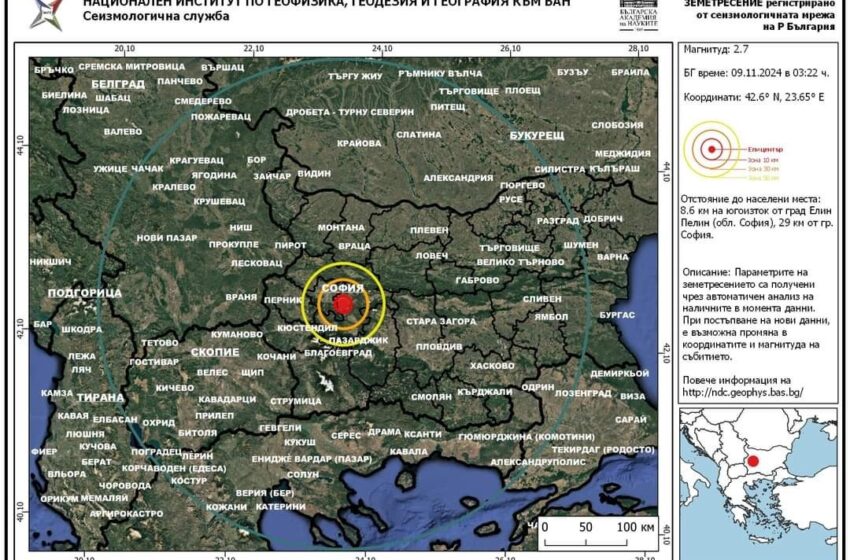Click the СКОПИЕ city label on the map

(x=214, y=352)
